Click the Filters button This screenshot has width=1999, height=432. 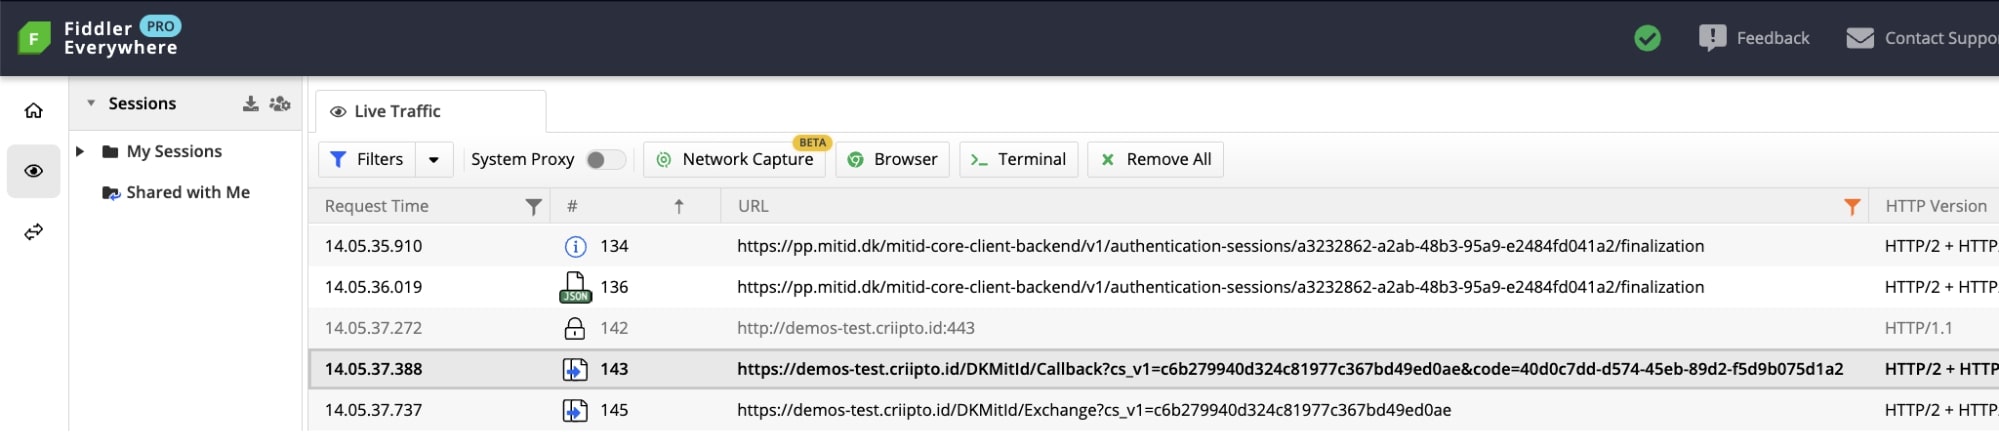tap(366, 159)
